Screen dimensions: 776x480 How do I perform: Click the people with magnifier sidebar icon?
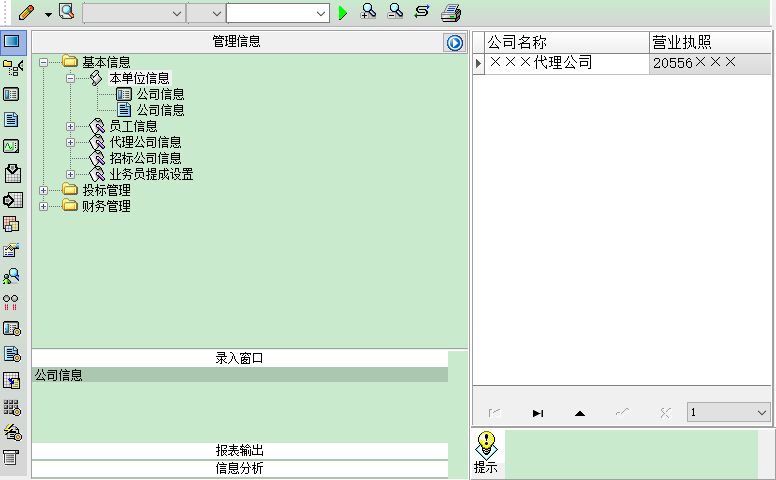tap(11, 276)
